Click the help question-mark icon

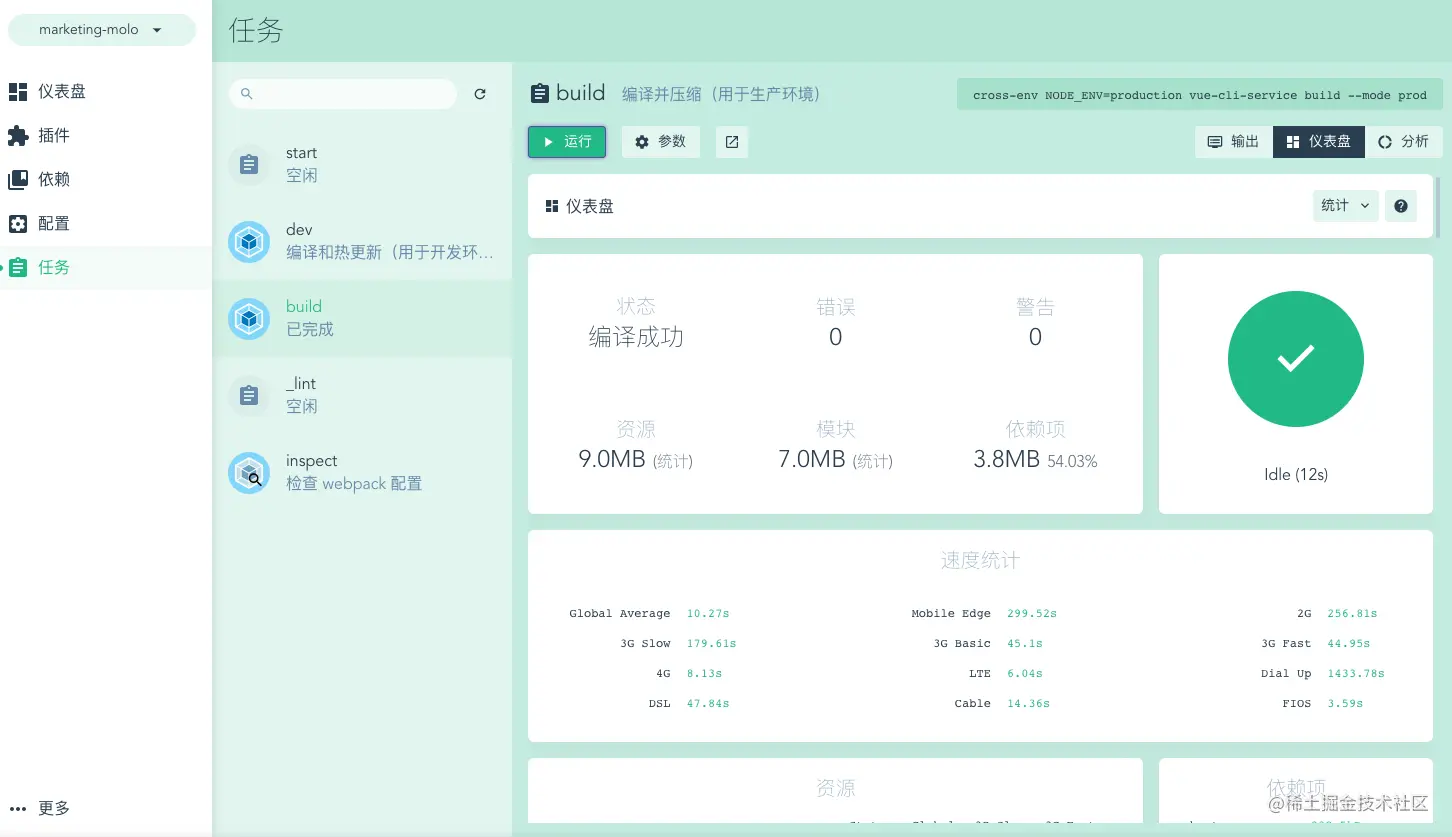1401,206
